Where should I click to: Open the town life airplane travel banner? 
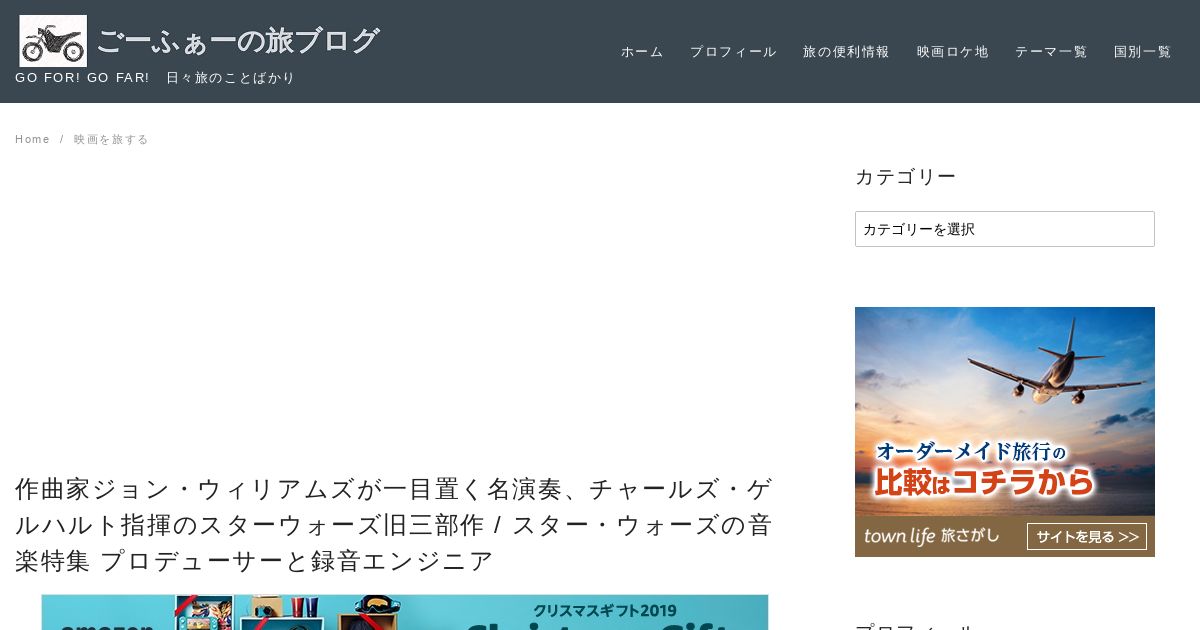[x=1005, y=432]
